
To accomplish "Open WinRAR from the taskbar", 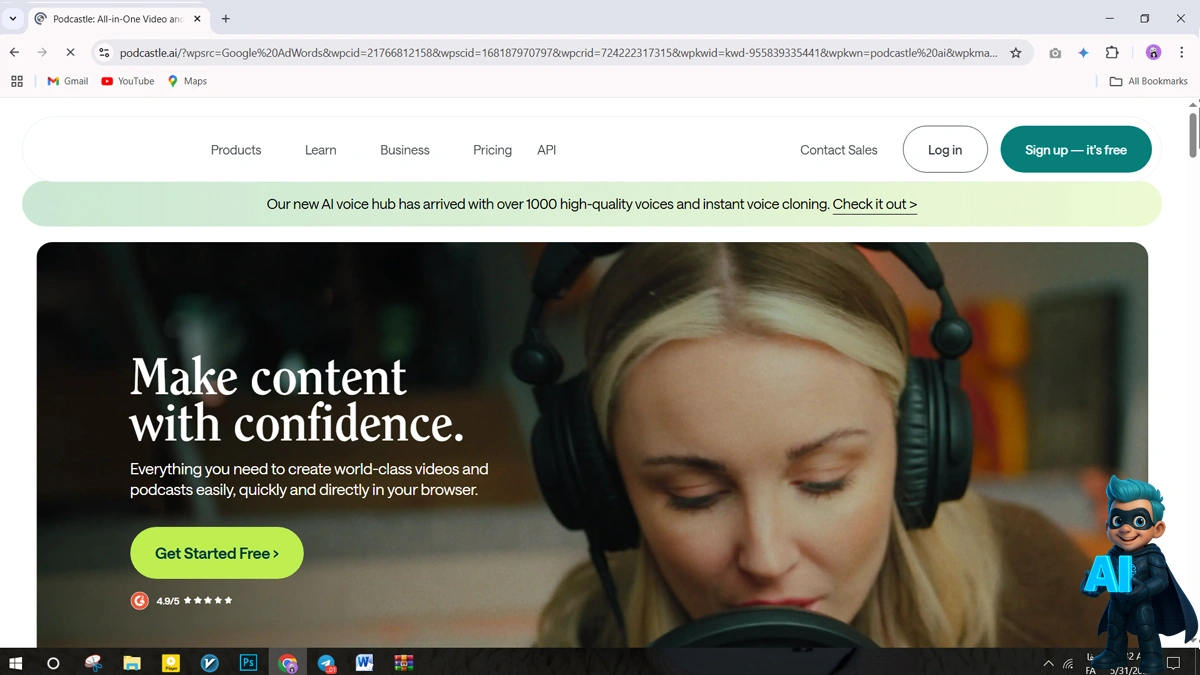I will point(403,663).
